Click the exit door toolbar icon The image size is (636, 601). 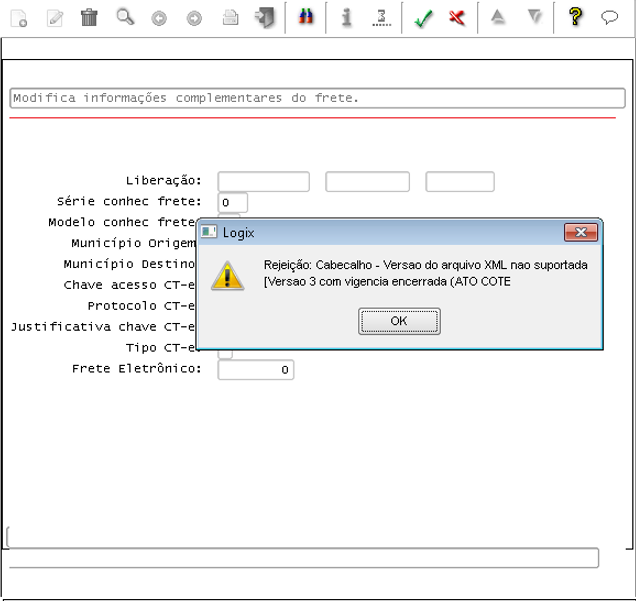pyautogui.click(x=265, y=18)
